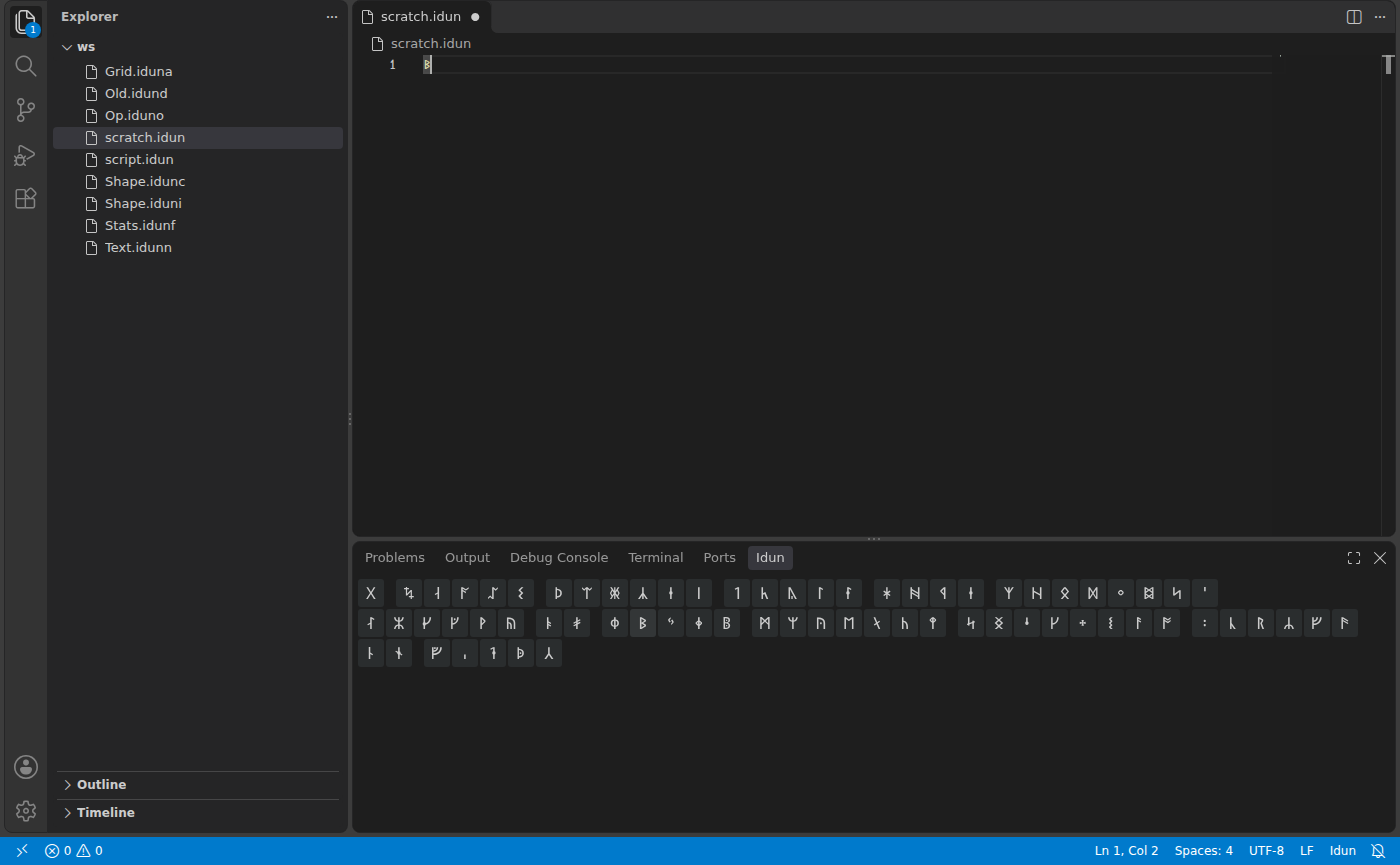Expand the Timeline section
This screenshot has width=1400, height=865.
pos(198,813)
